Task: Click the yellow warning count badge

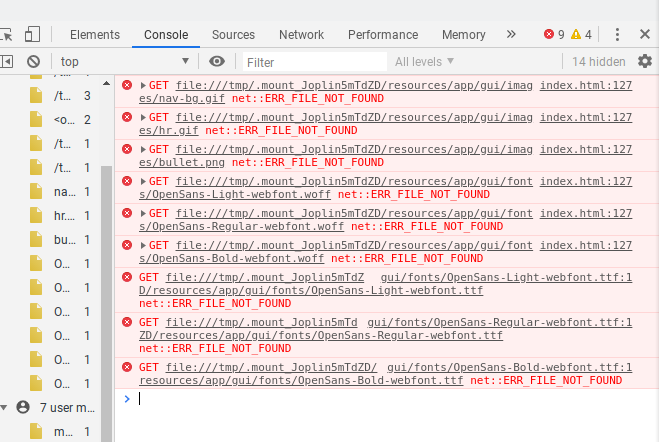Action: [581, 34]
